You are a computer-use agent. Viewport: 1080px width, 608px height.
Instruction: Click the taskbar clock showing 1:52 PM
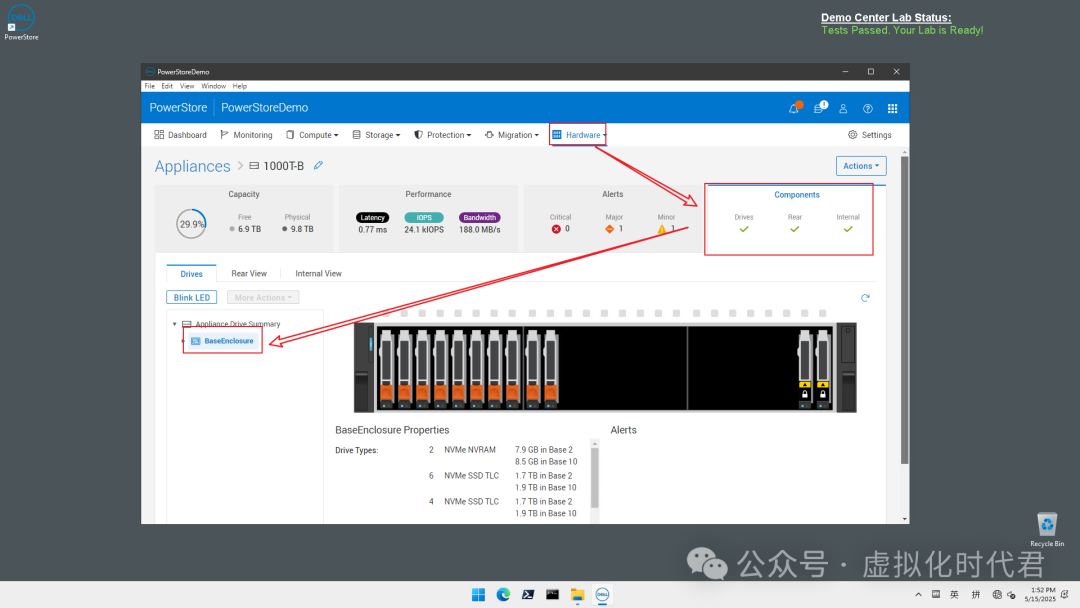click(1040, 594)
